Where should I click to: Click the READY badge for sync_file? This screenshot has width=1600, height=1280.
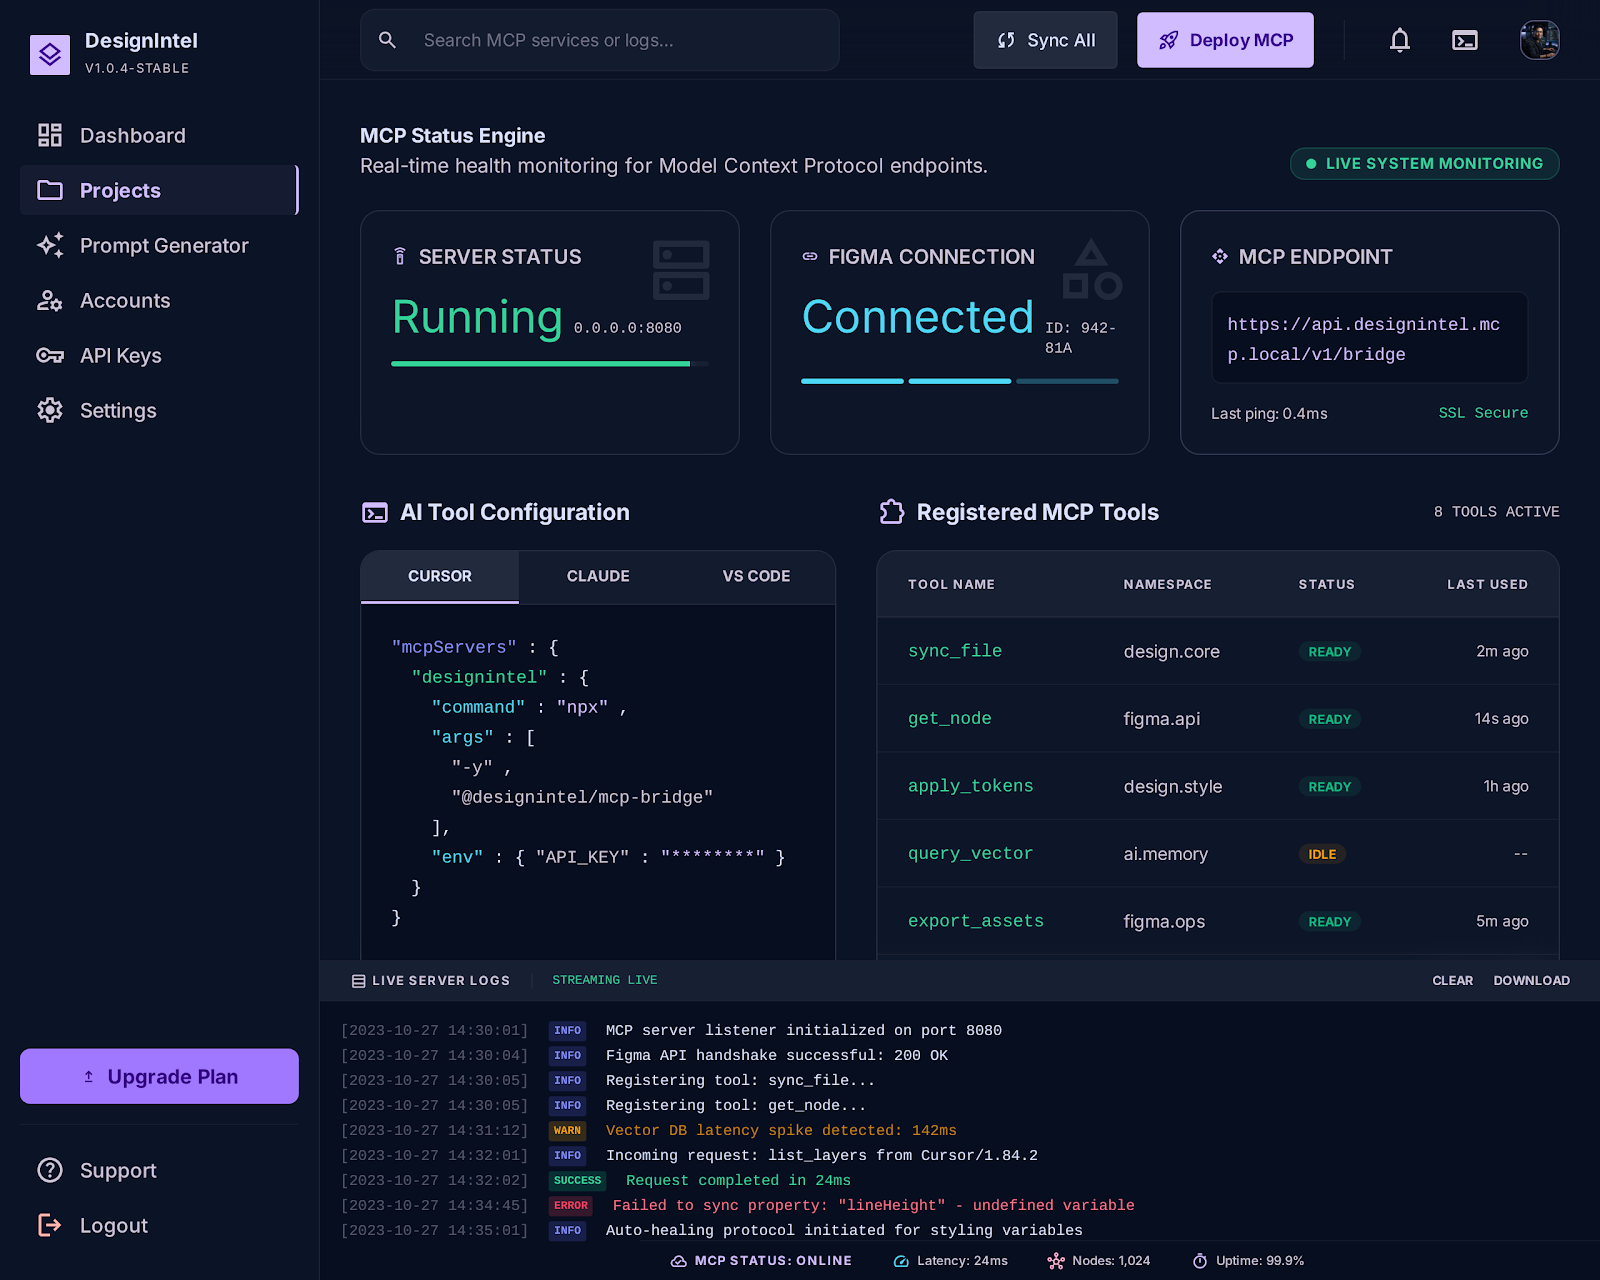point(1330,652)
